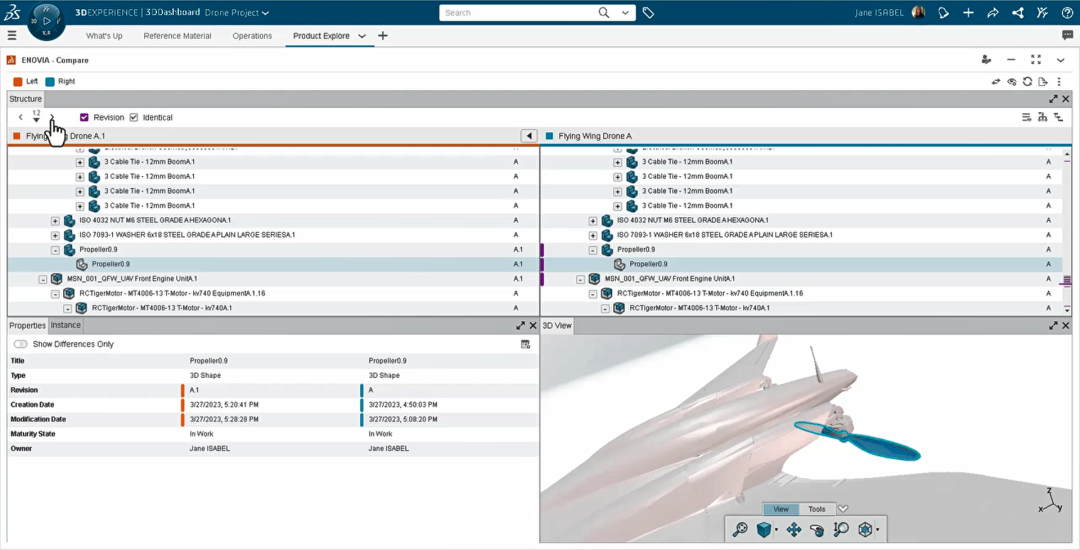
Task: Go to the previous difference arrow
Action: pos(21,118)
